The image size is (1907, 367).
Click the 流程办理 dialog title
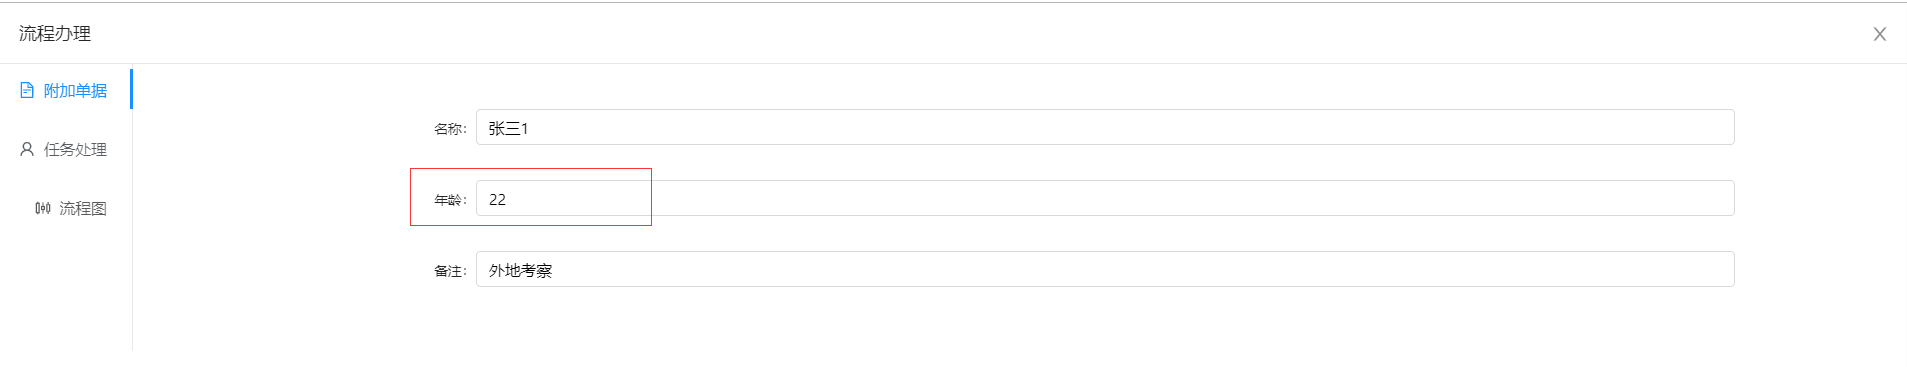(55, 34)
